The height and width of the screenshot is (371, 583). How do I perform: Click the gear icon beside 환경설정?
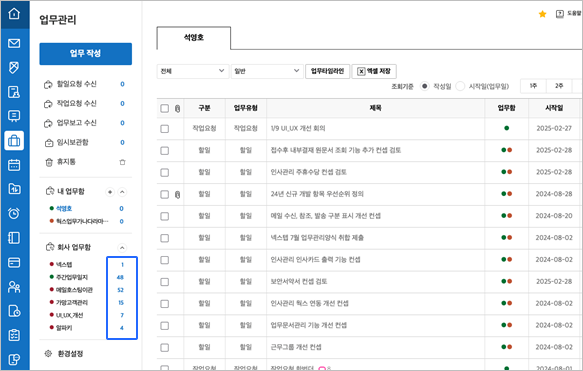point(48,354)
